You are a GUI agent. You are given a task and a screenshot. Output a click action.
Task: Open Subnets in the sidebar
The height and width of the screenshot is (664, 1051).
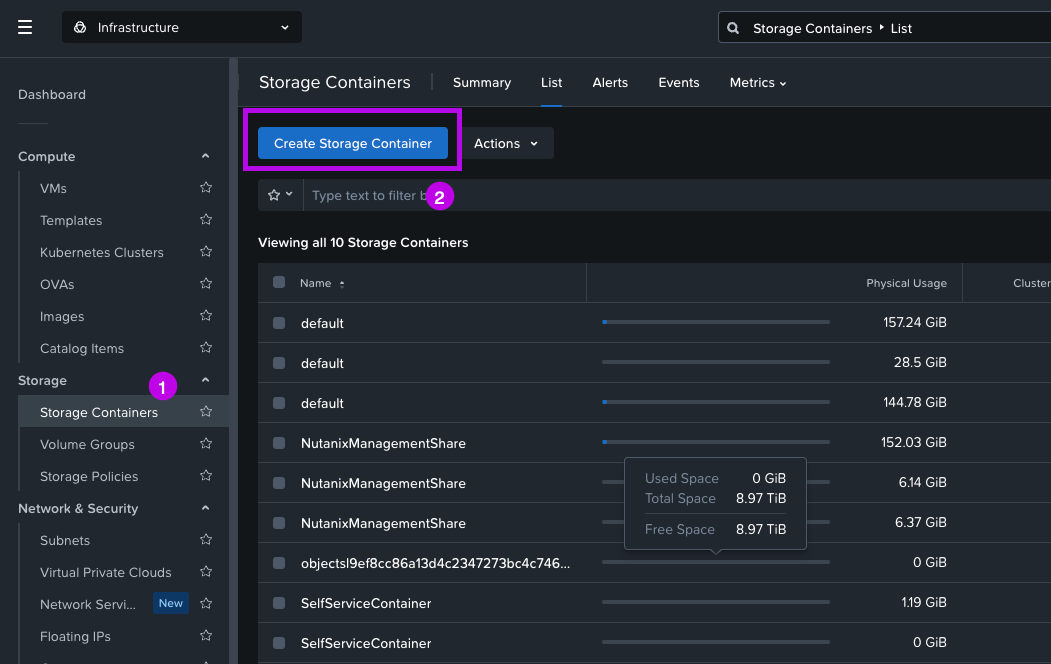point(65,540)
